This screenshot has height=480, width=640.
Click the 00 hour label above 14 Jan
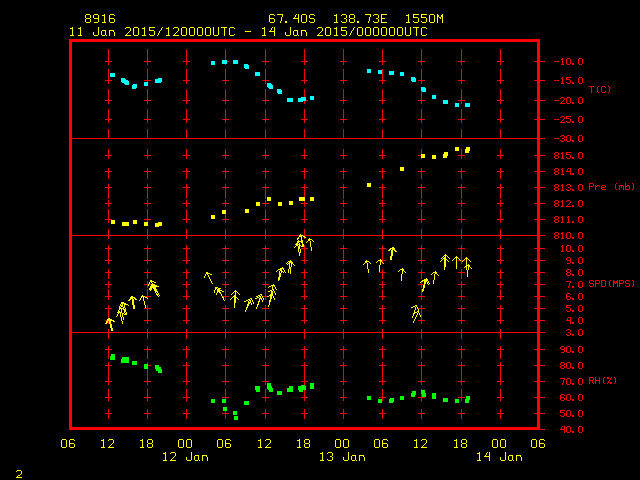pos(499,444)
